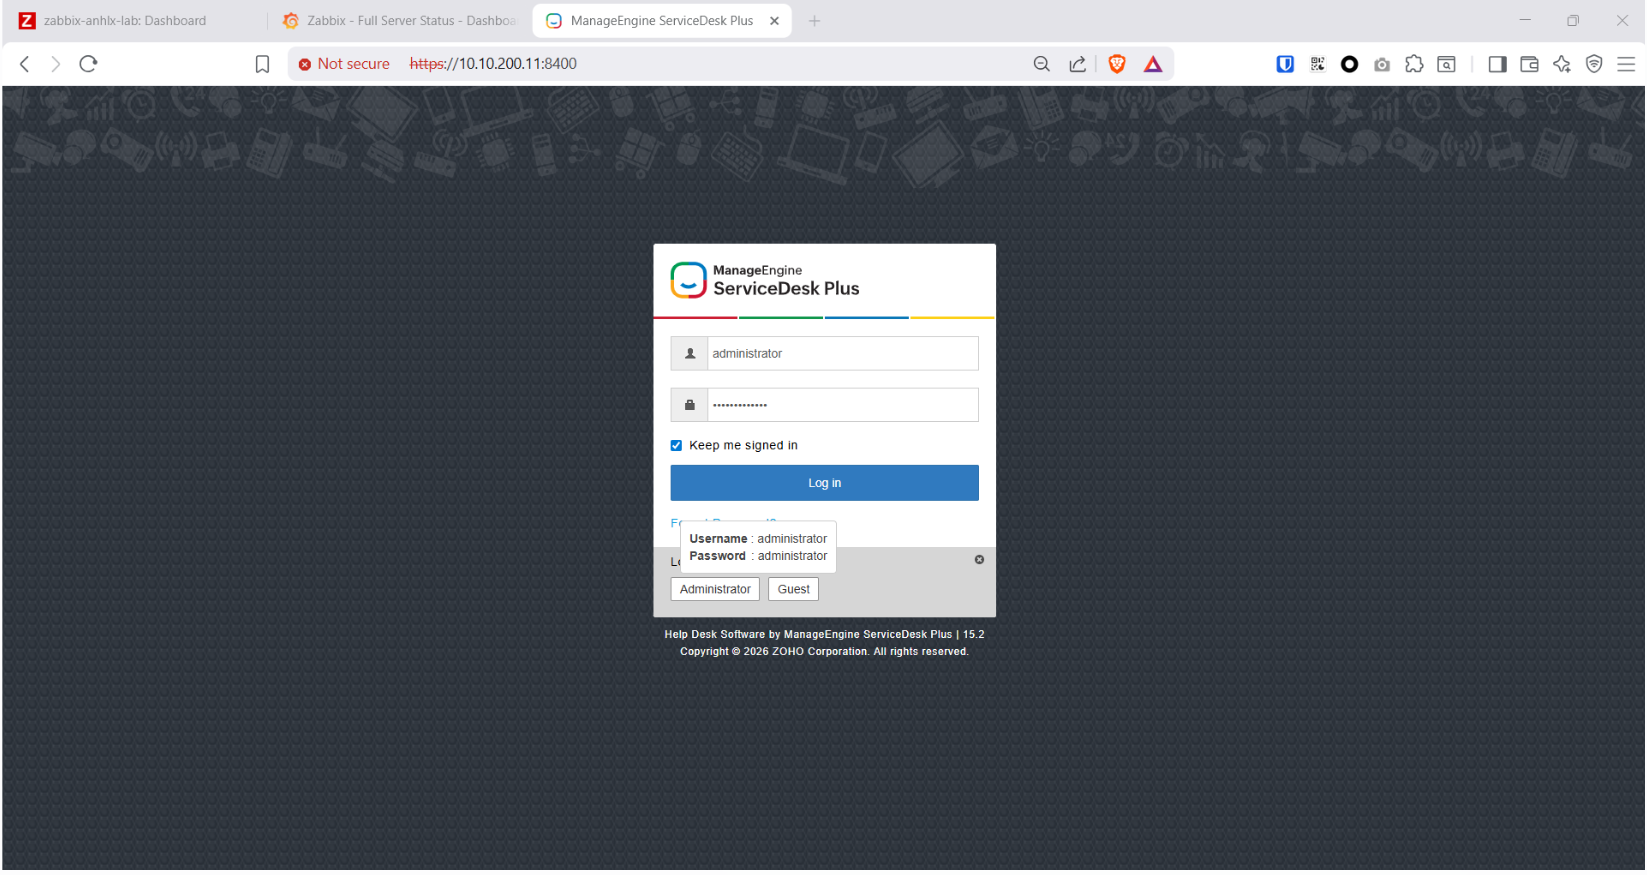
Task: Click the Bitwarden extension icon
Action: 1285,64
